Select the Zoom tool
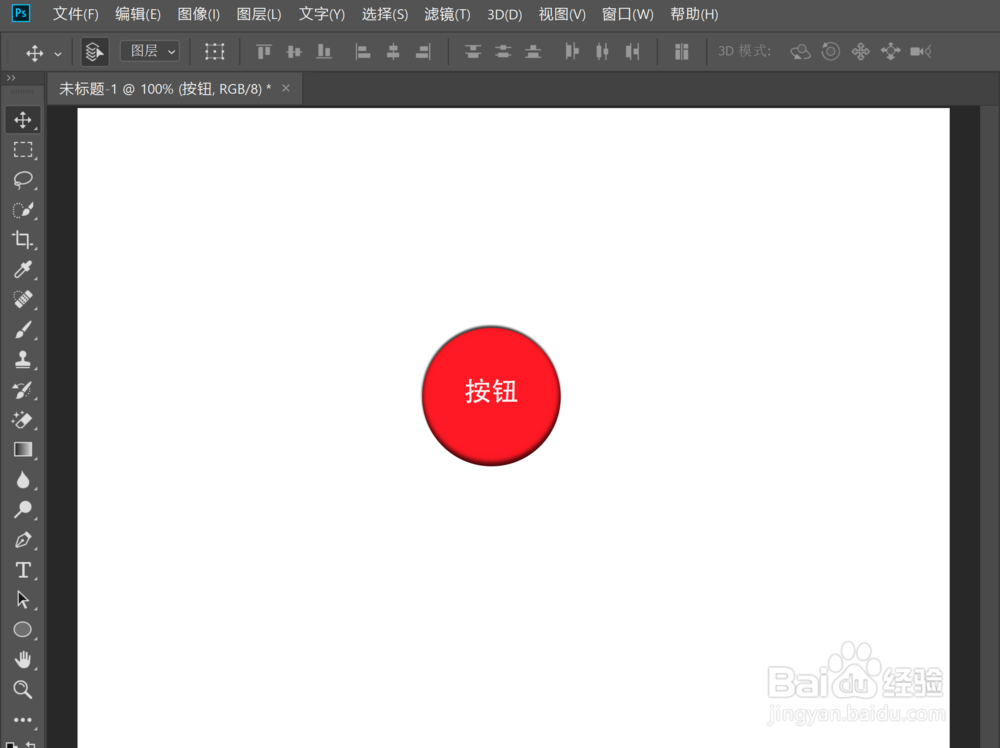 pos(23,690)
